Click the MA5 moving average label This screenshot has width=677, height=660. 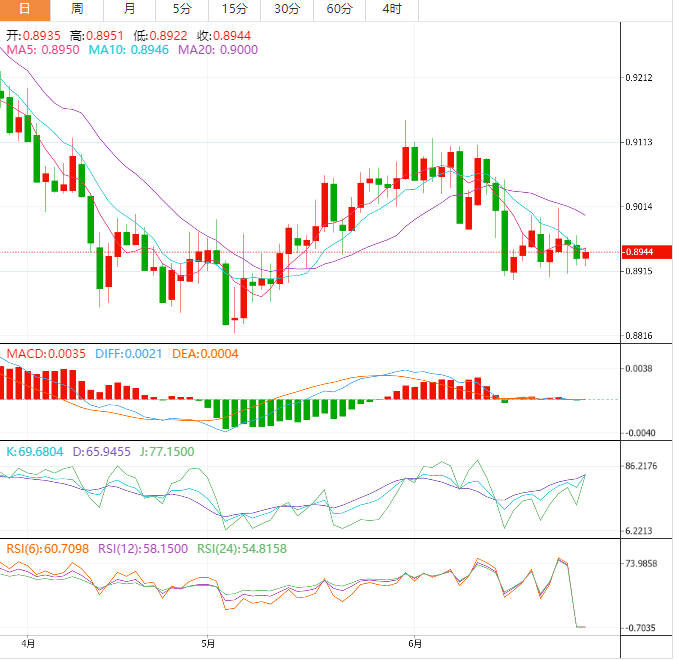(x=42, y=49)
